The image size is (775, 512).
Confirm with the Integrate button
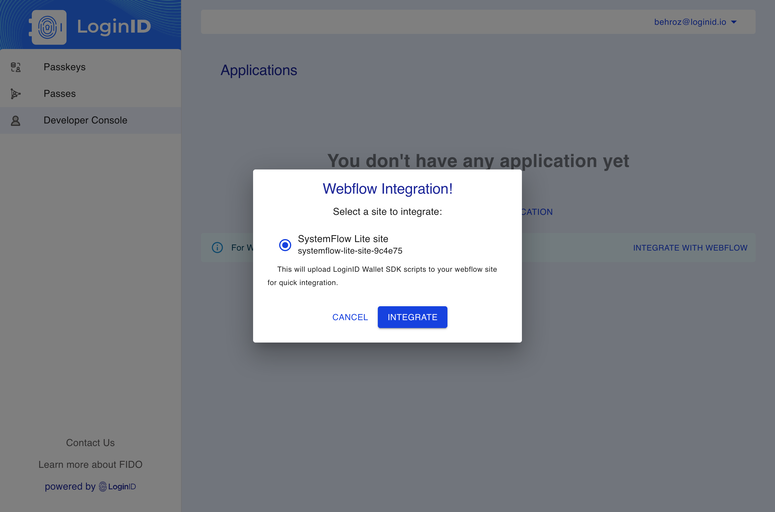(412, 317)
